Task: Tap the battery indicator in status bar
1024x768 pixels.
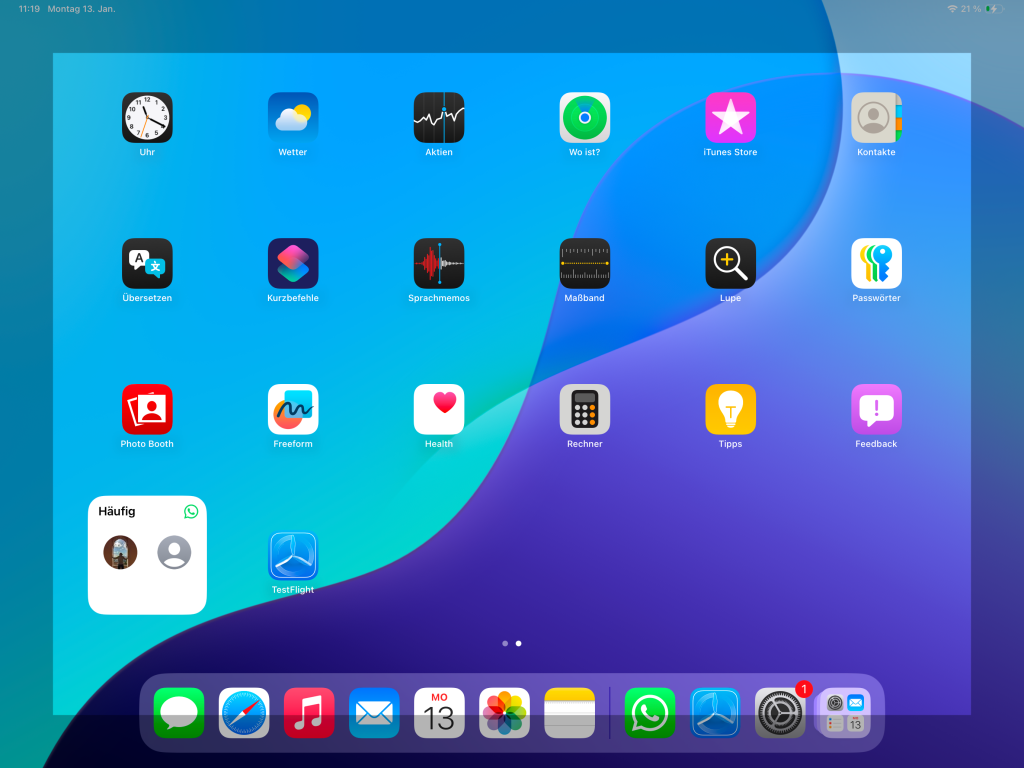Action: tap(995, 9)
